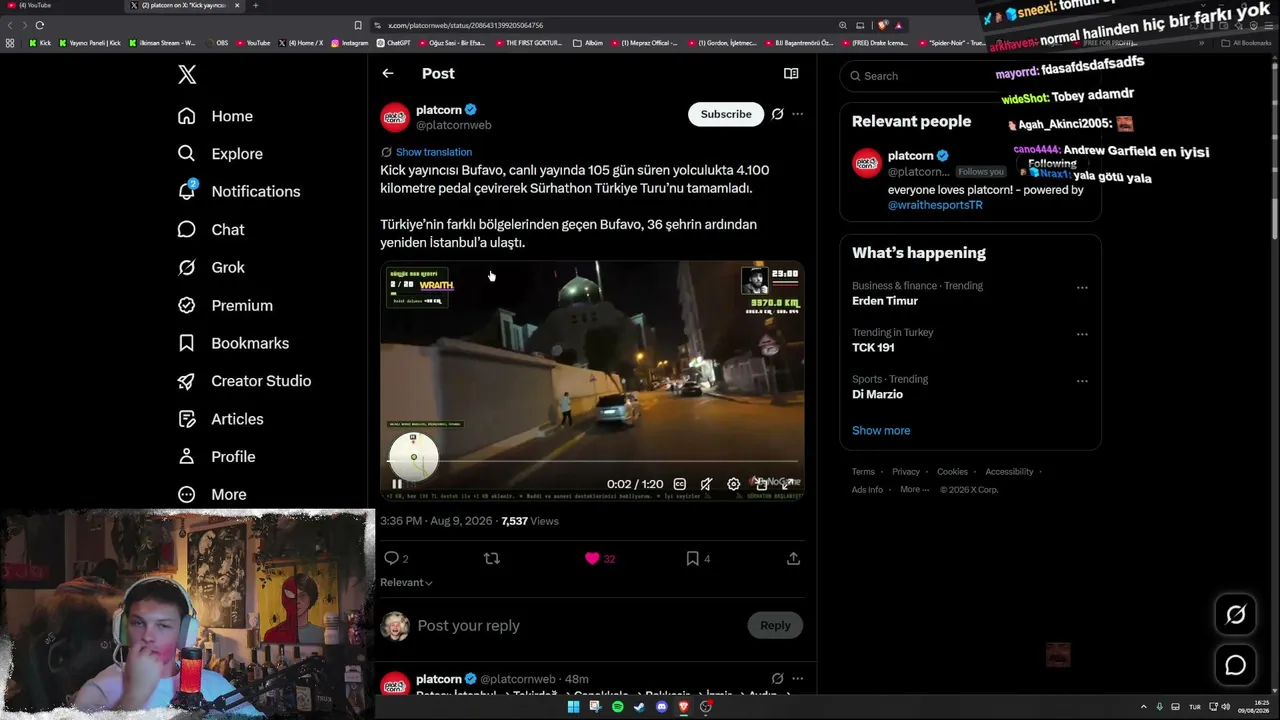
Task: Open the Di Marzio trend
Action: coord(877,395)
